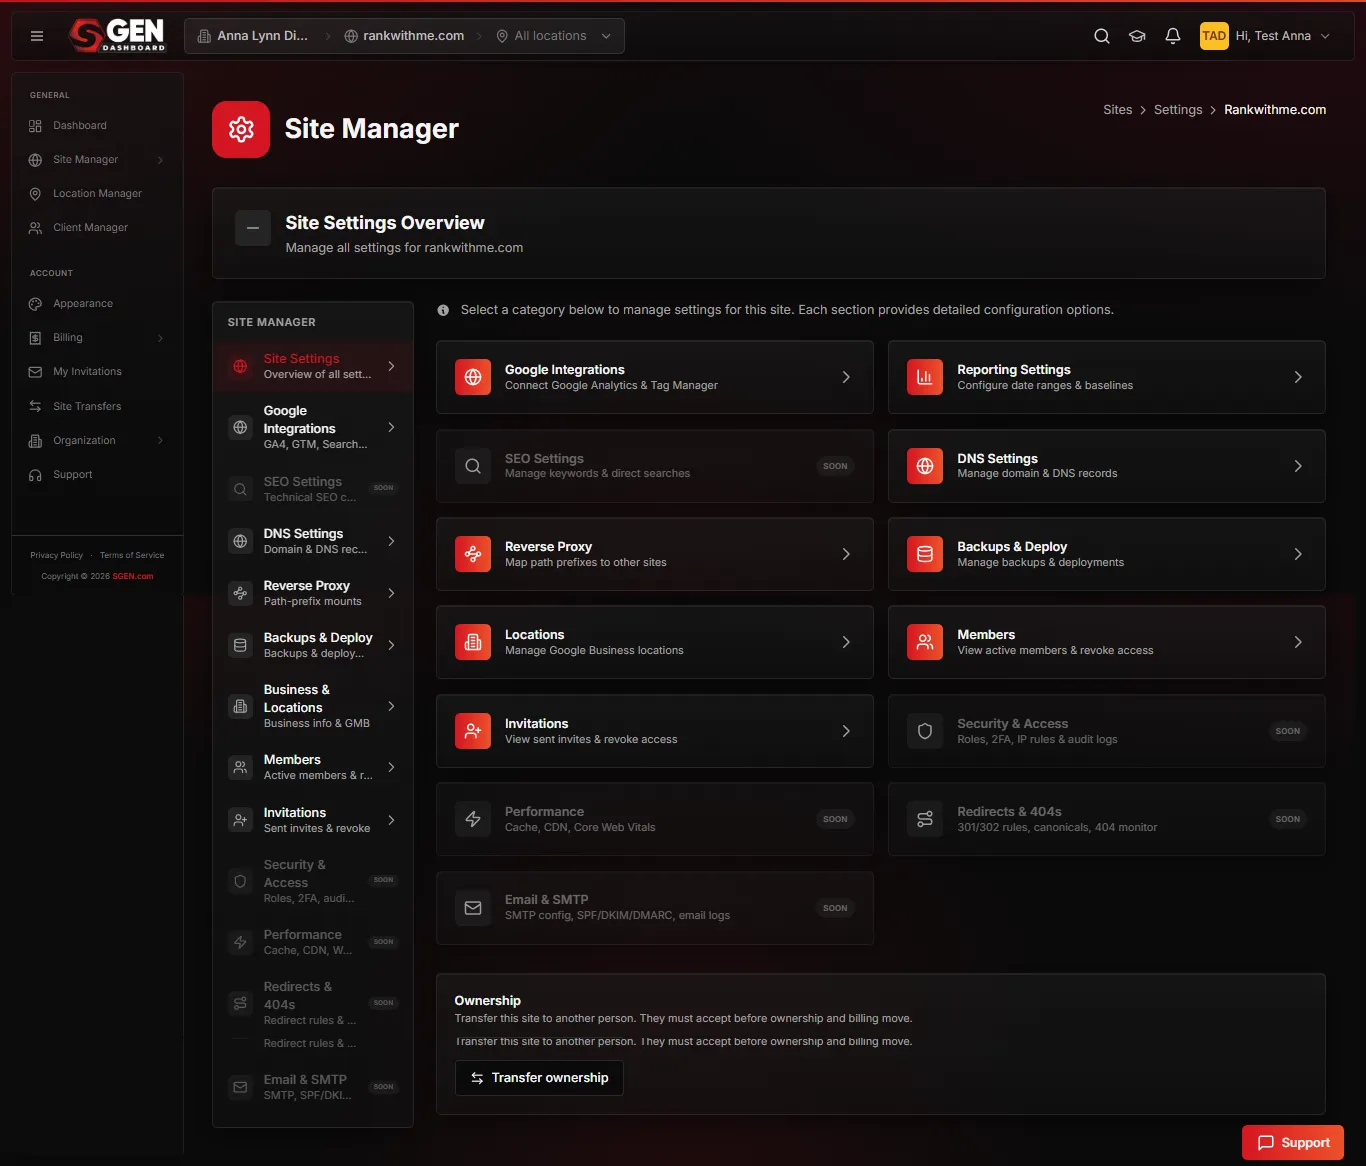This screenshot has width=1366, height=1166.
Task: Open Business & Locations in Site Manager menu
Action: [313, 706]
